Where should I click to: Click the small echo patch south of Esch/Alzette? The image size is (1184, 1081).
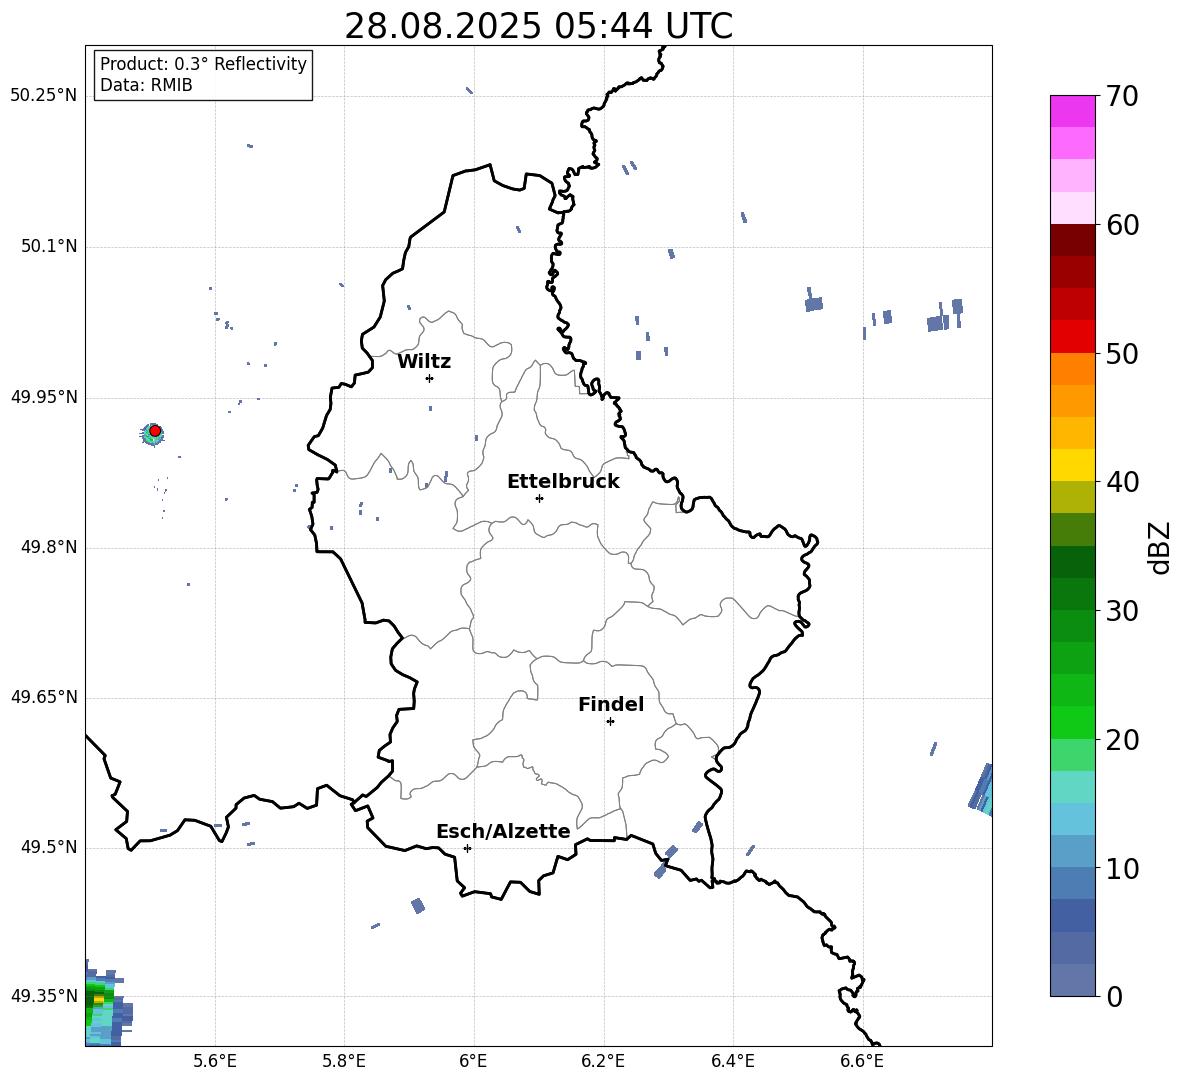(x=418, y=906)
